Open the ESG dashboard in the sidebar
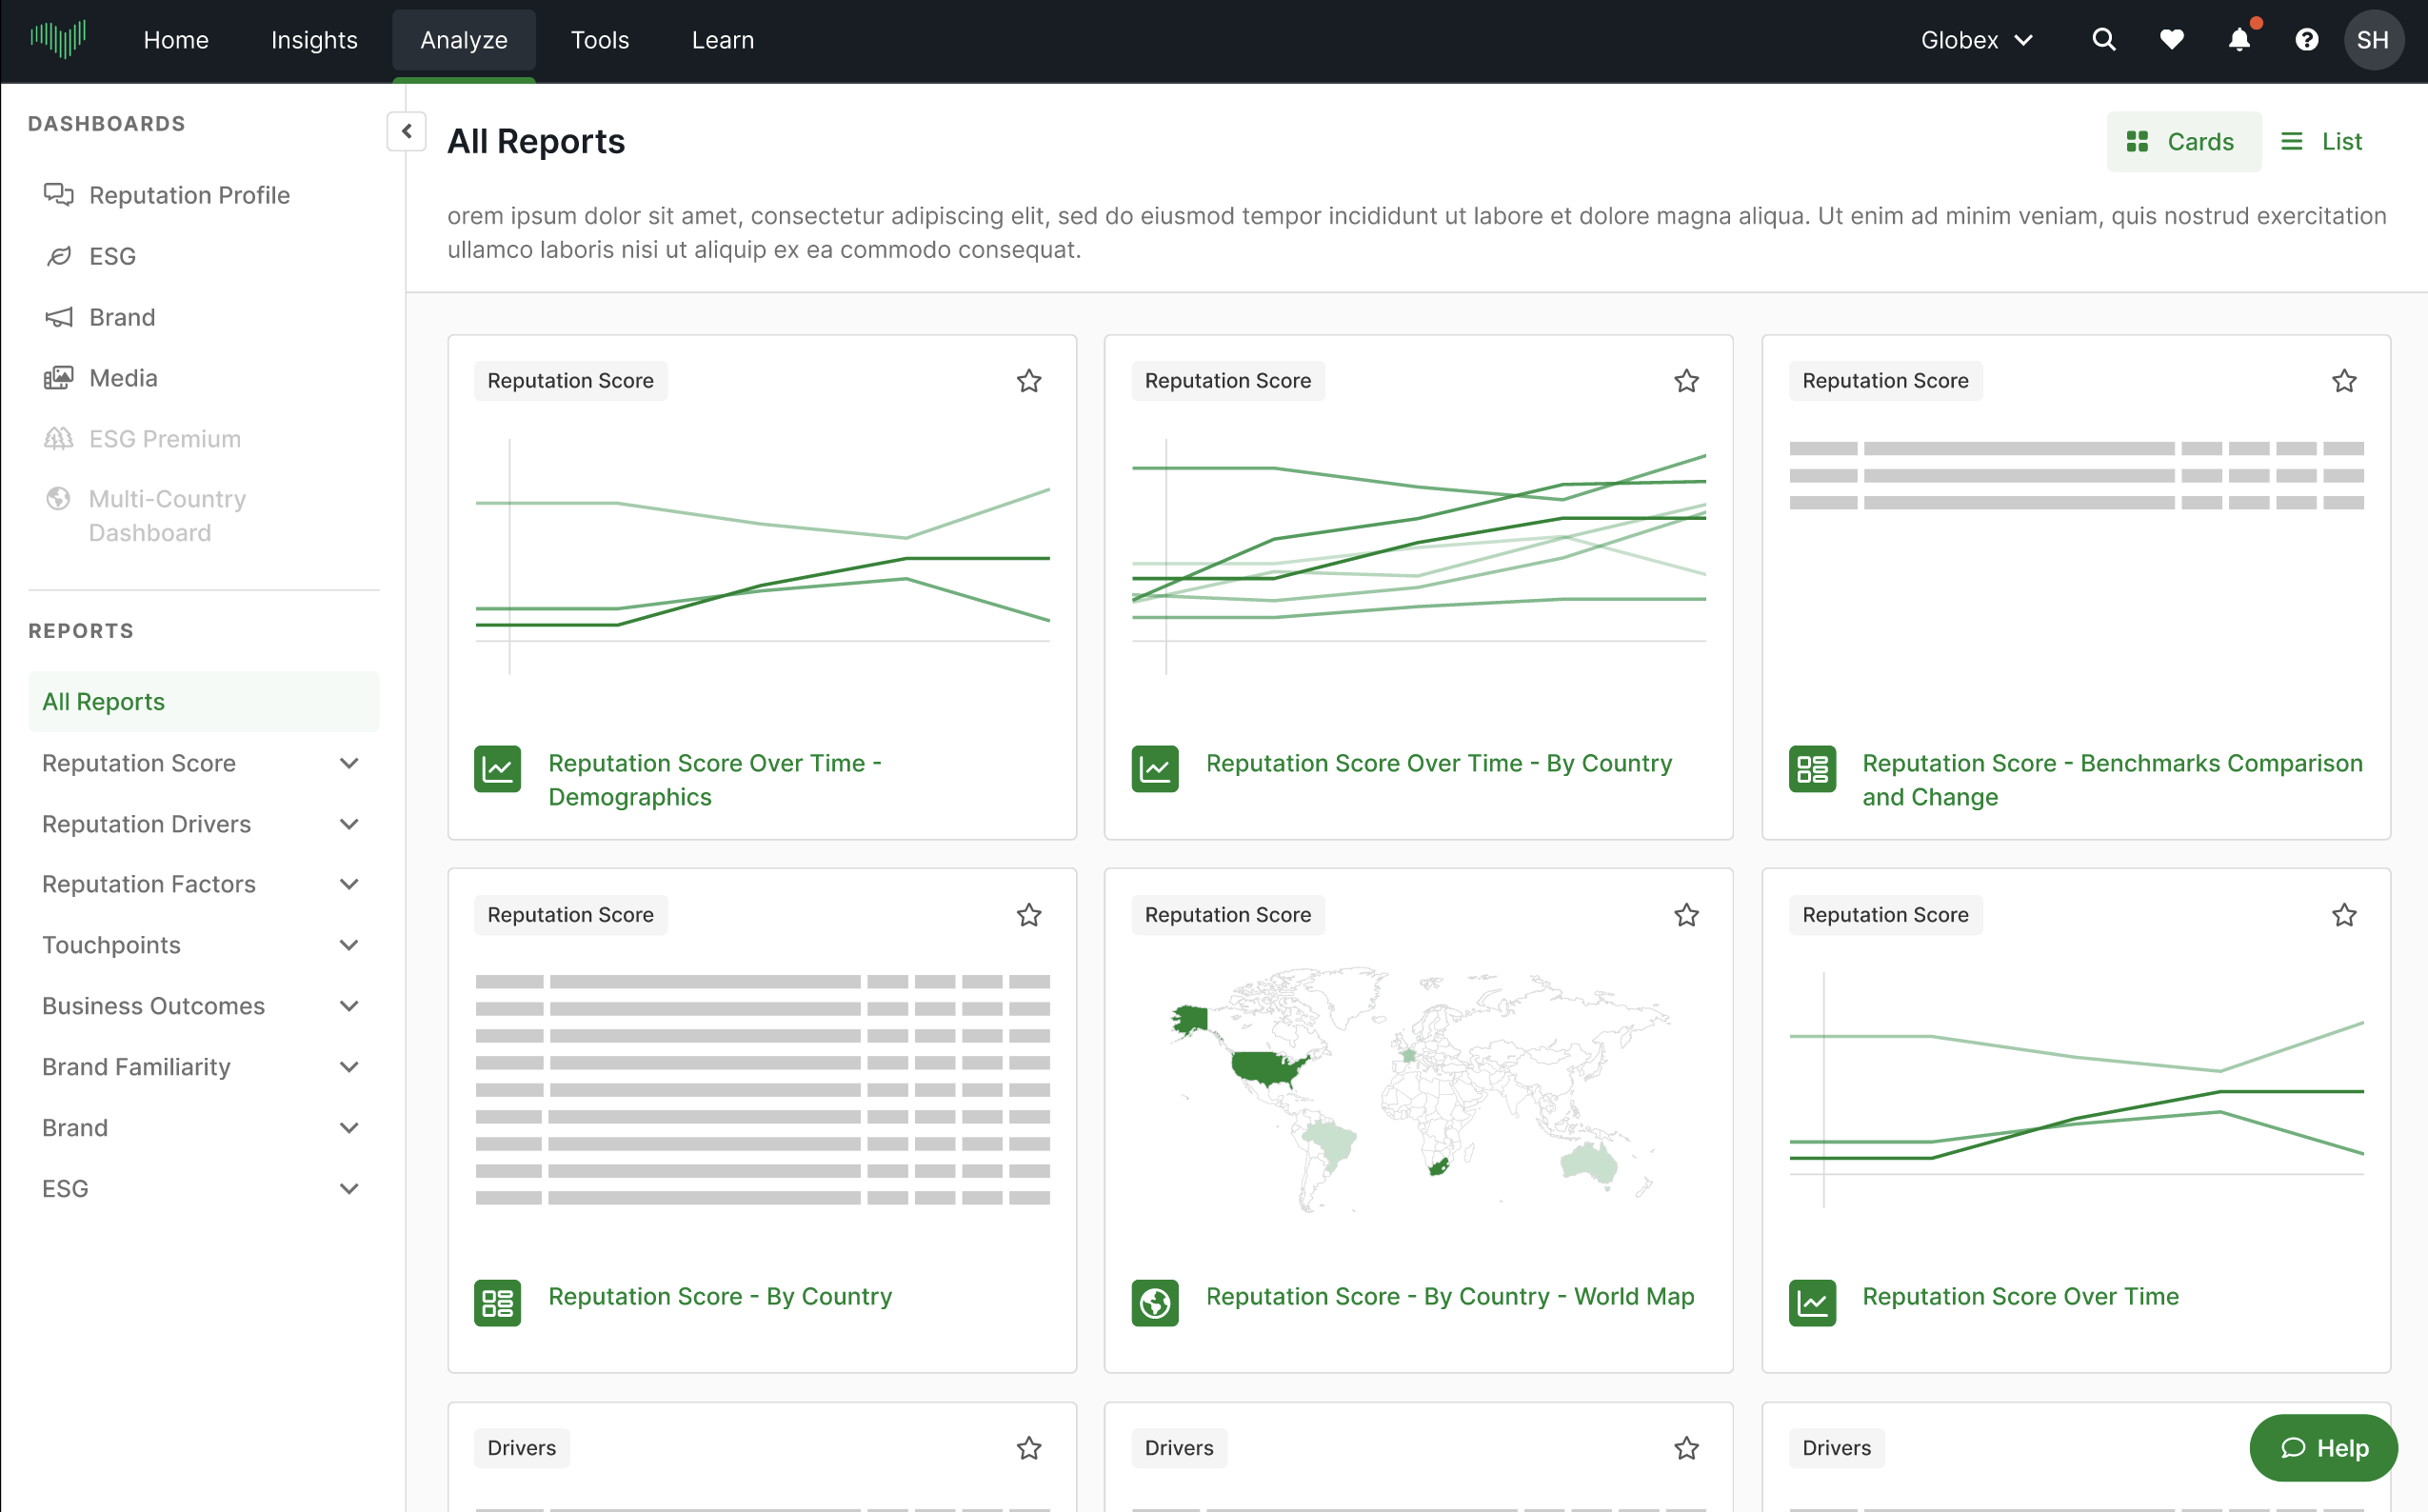The image size is (2428, 1512). [x=112, y=256]
